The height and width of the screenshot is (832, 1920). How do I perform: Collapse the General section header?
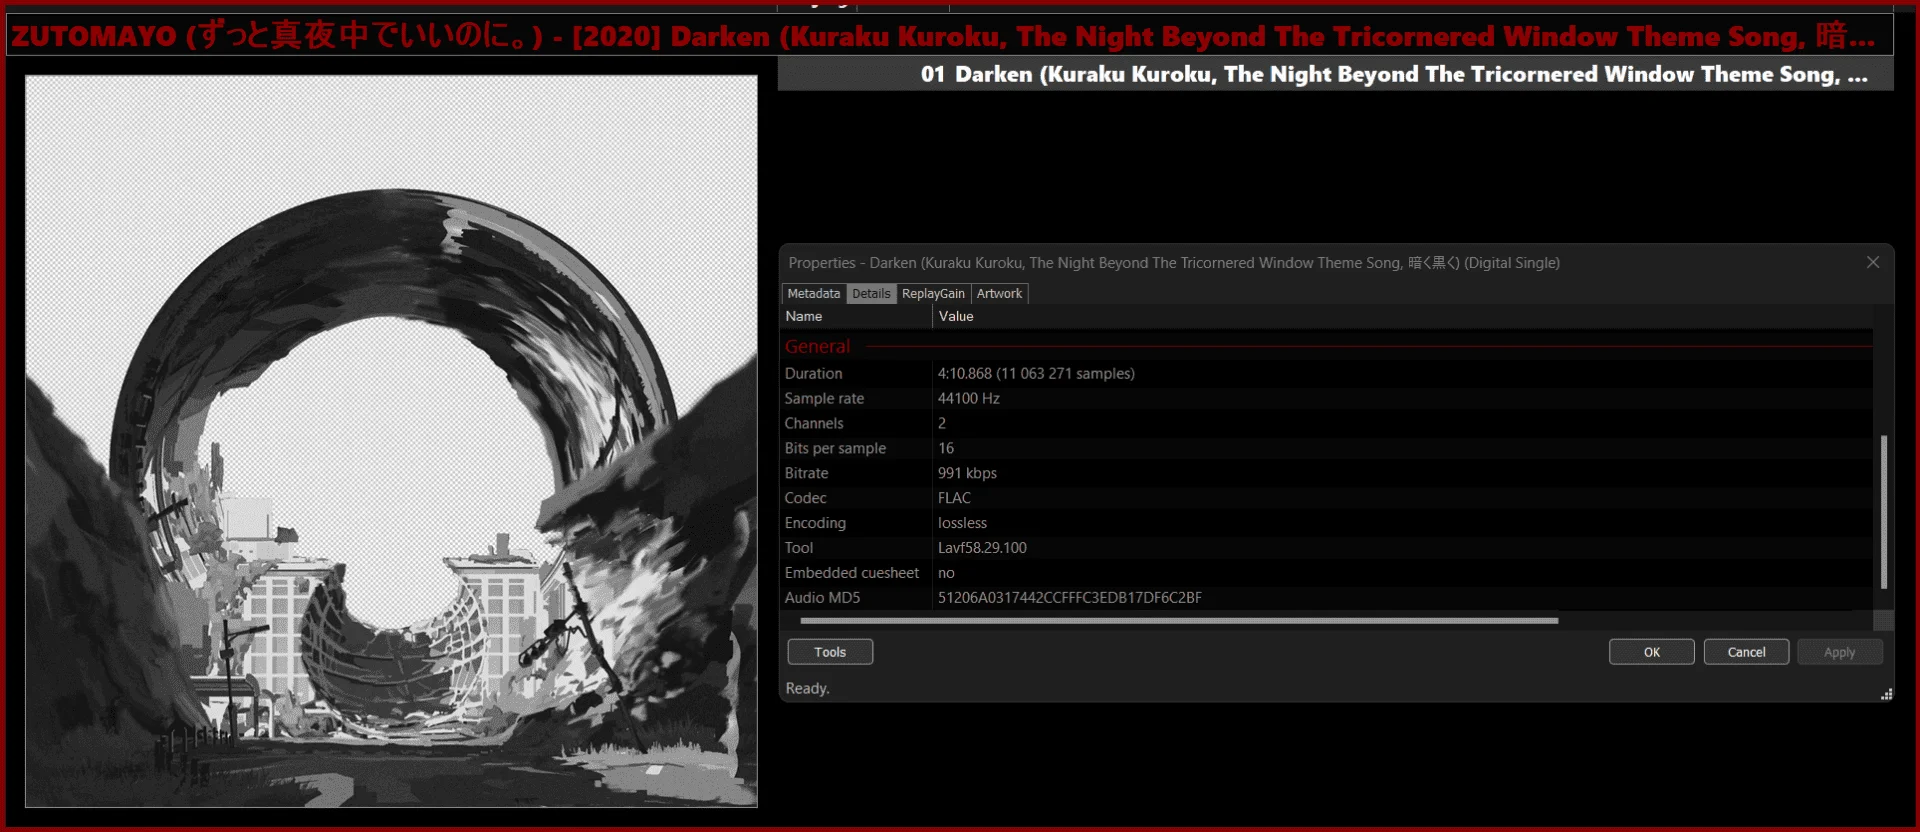817,347
